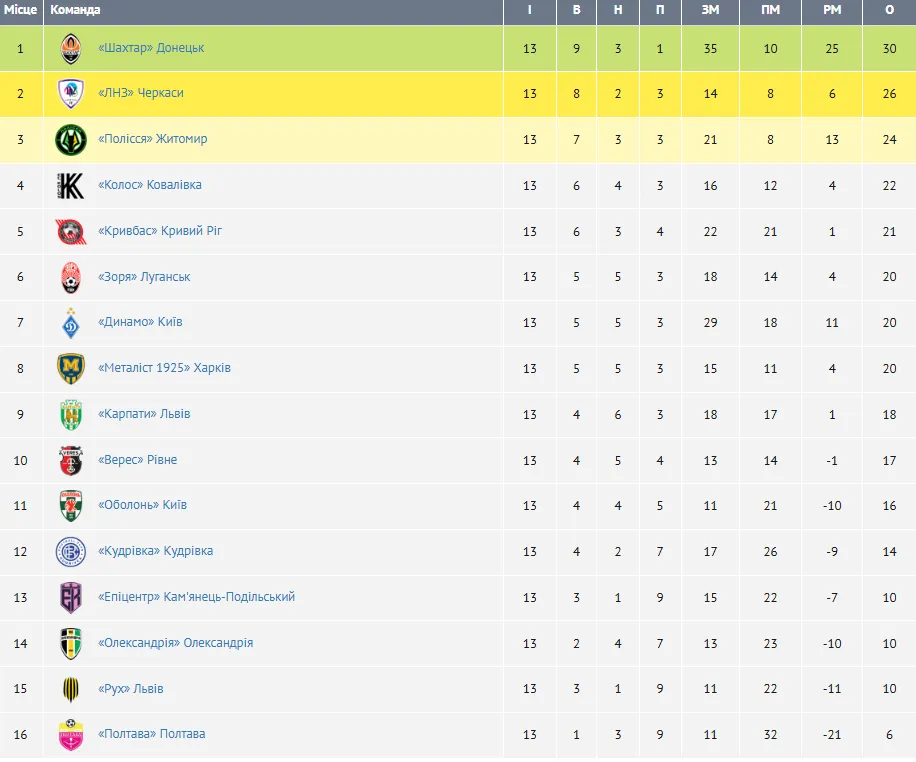Click the Полтава team crest

tap(70, 735)
